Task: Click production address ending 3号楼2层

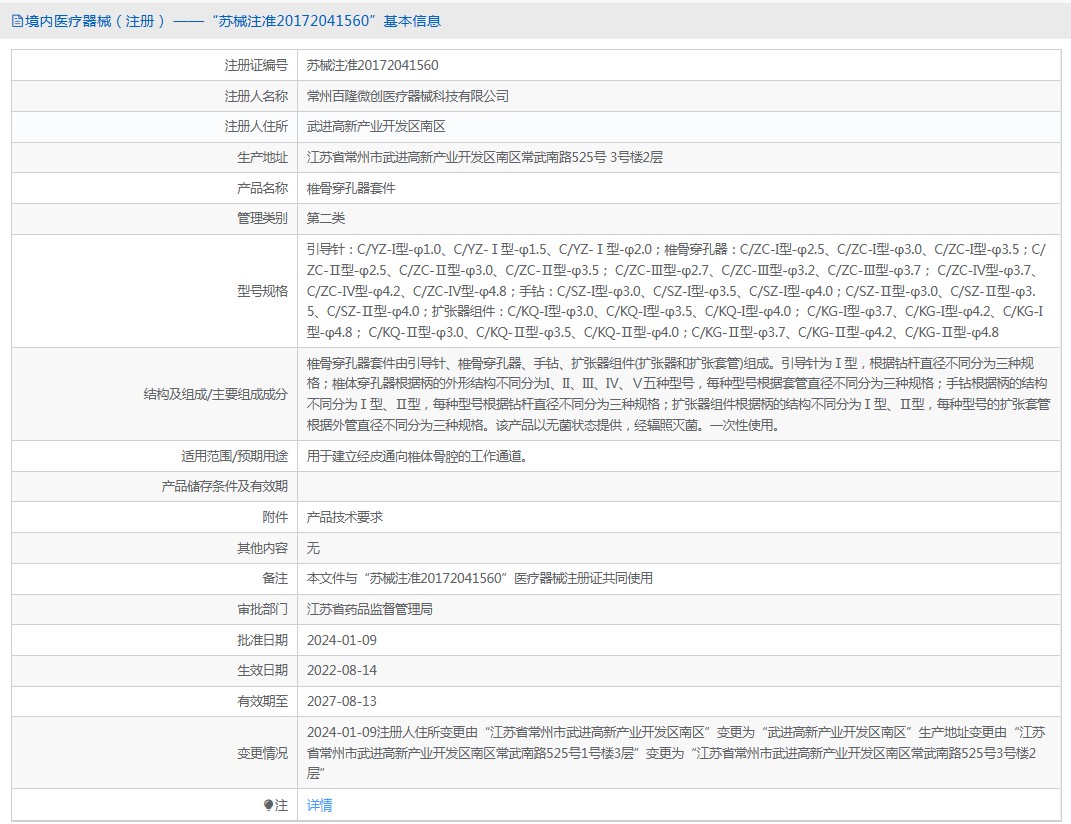Action: coord(485,157)
